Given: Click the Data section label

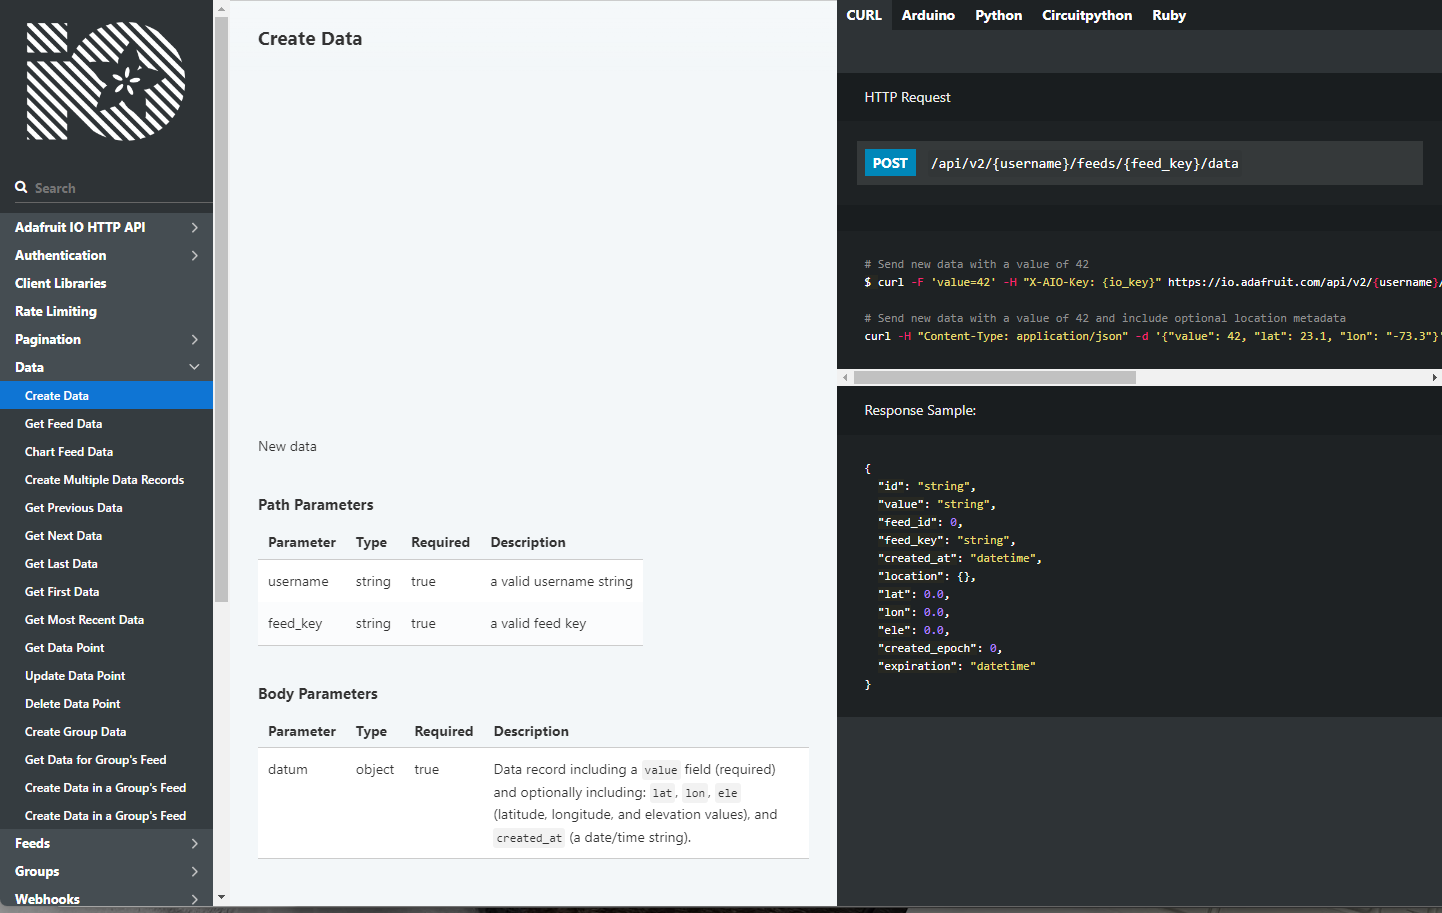Looking at the screenshot, I should coord(30,367).
